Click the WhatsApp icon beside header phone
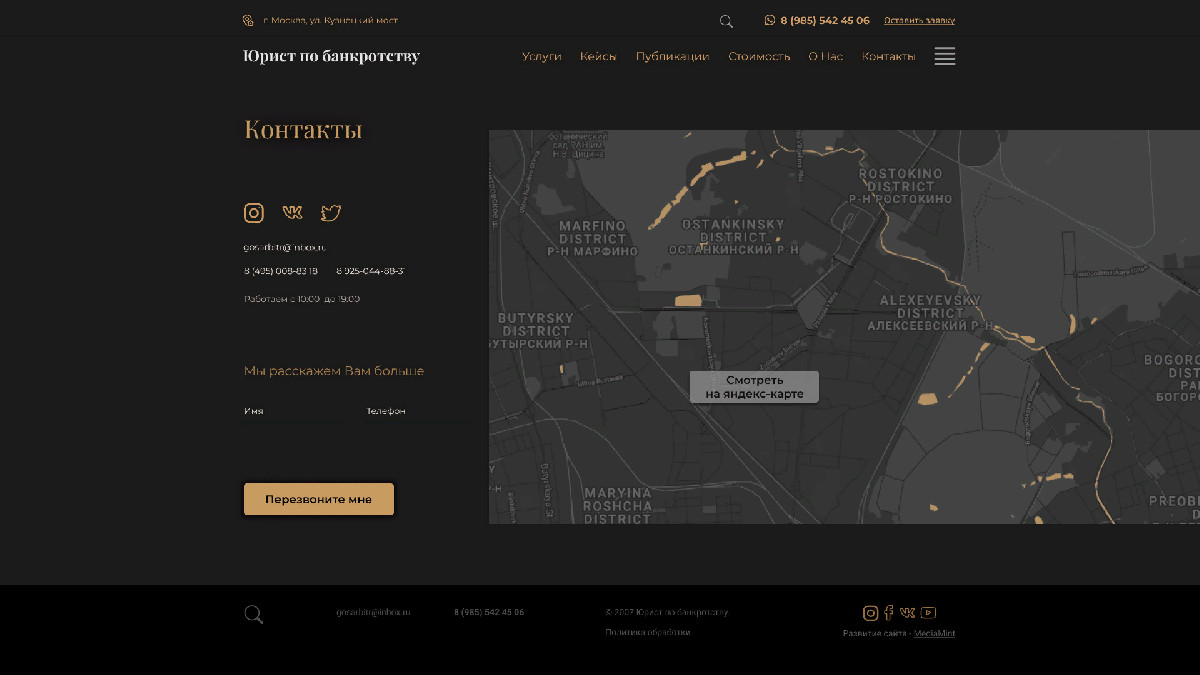The height and width of the screenshot is (675, 1200). (770, 20)
